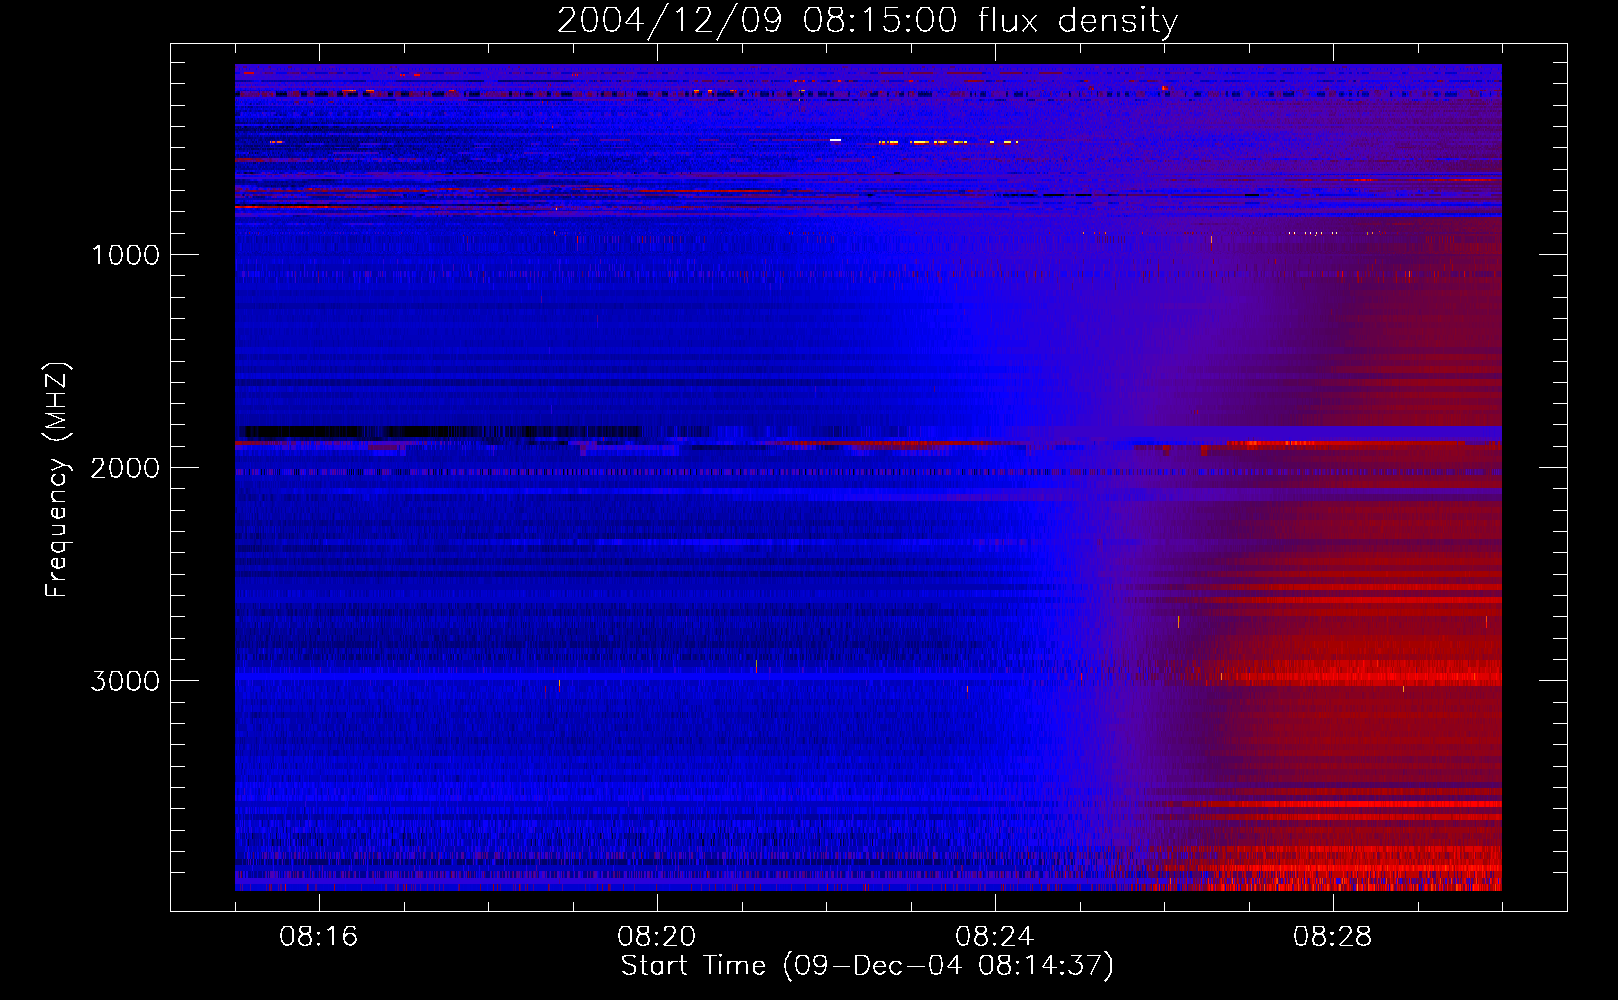Click the 1000 frequency tick label

click(125, 255)
